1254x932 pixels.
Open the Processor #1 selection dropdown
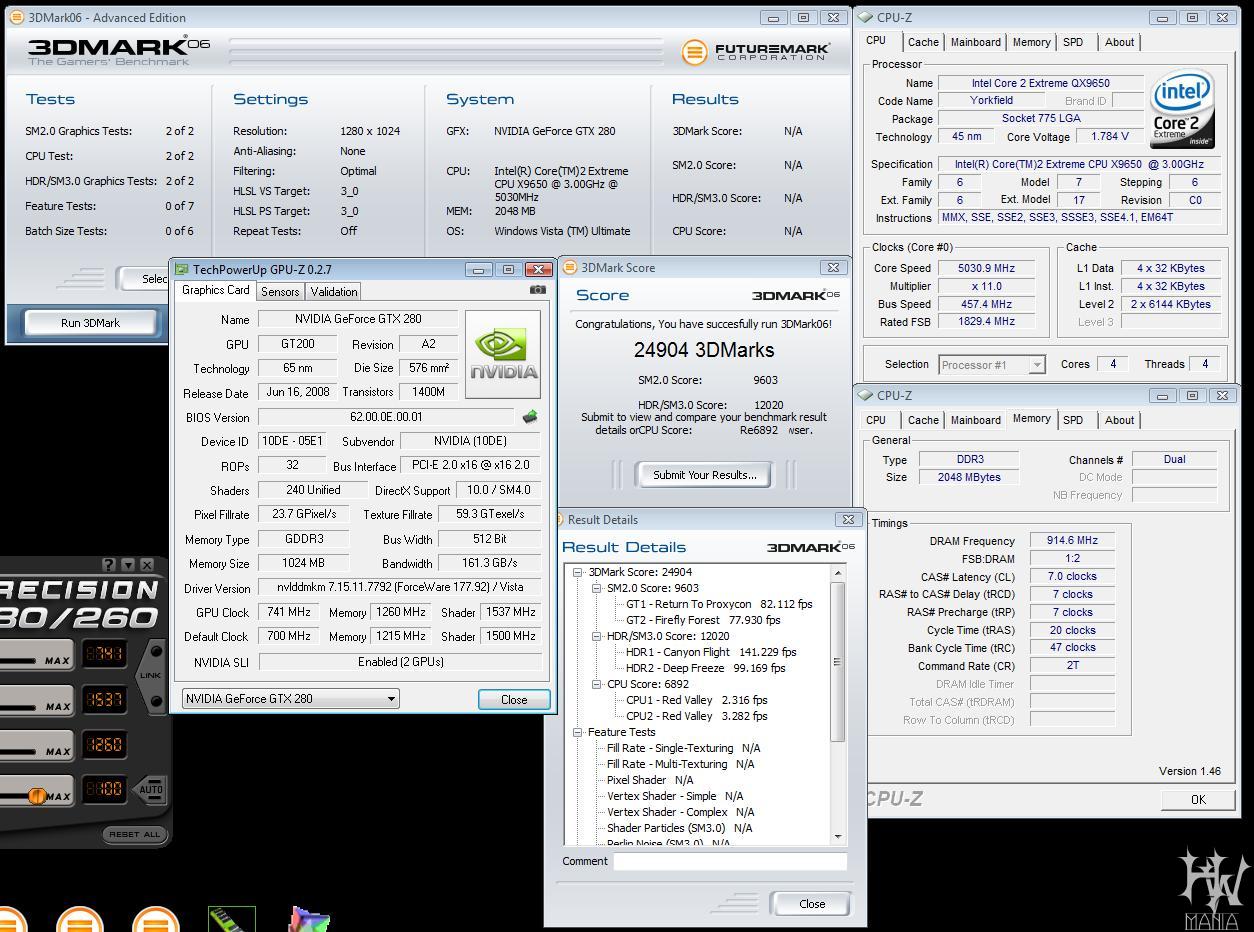[x=990, y=365]
